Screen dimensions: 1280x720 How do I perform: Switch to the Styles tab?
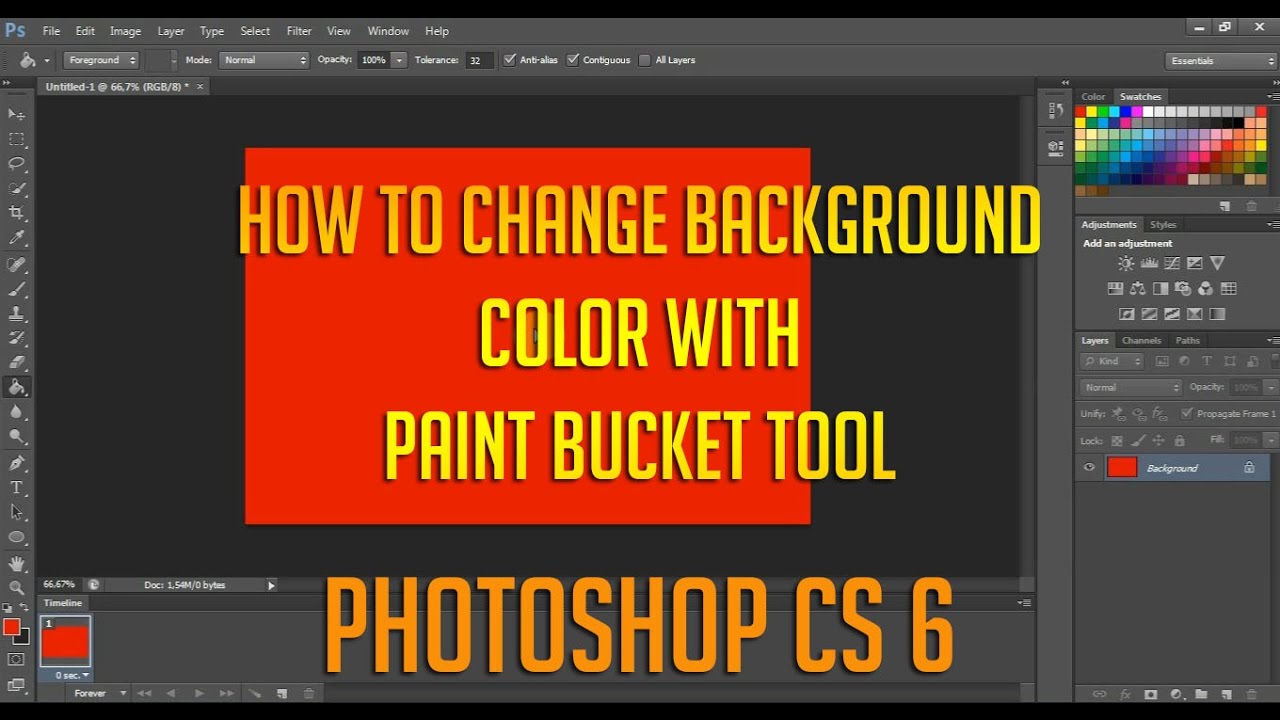pos(1163,224)
